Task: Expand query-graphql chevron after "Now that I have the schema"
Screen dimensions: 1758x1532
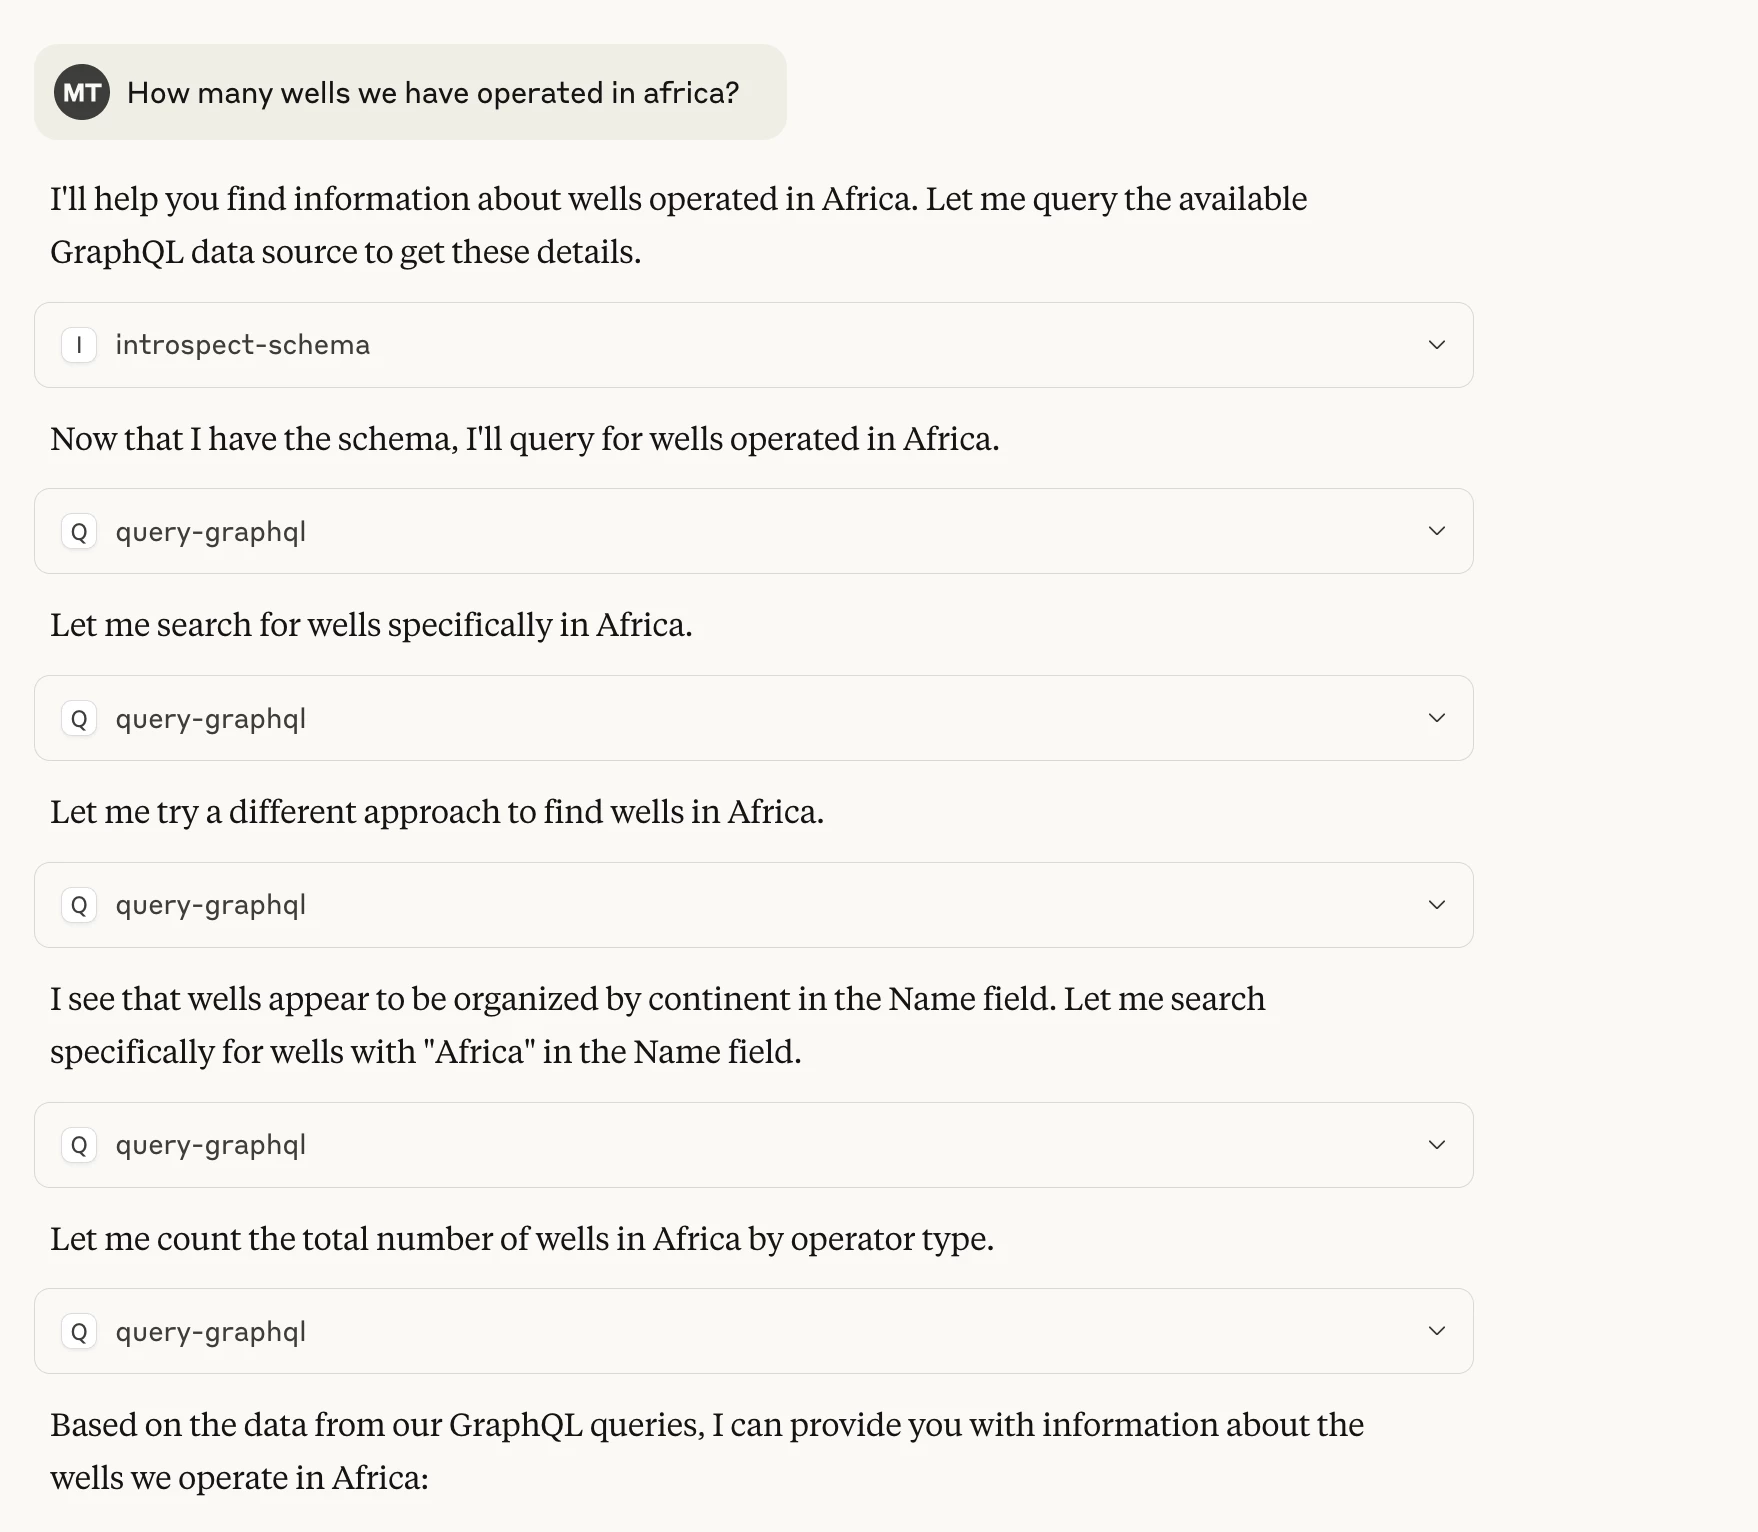Action: pyautogui.click(x=1437, y=531)
